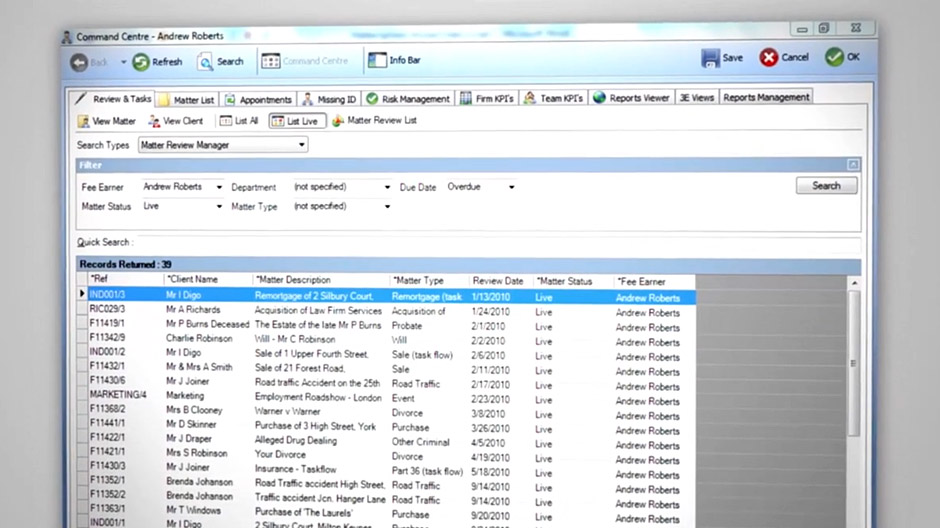Click client name Charlie Robinson
Image resolution: width=940 pixels, height=528 pixels.
pyautogui.click(x=199, y=338)
